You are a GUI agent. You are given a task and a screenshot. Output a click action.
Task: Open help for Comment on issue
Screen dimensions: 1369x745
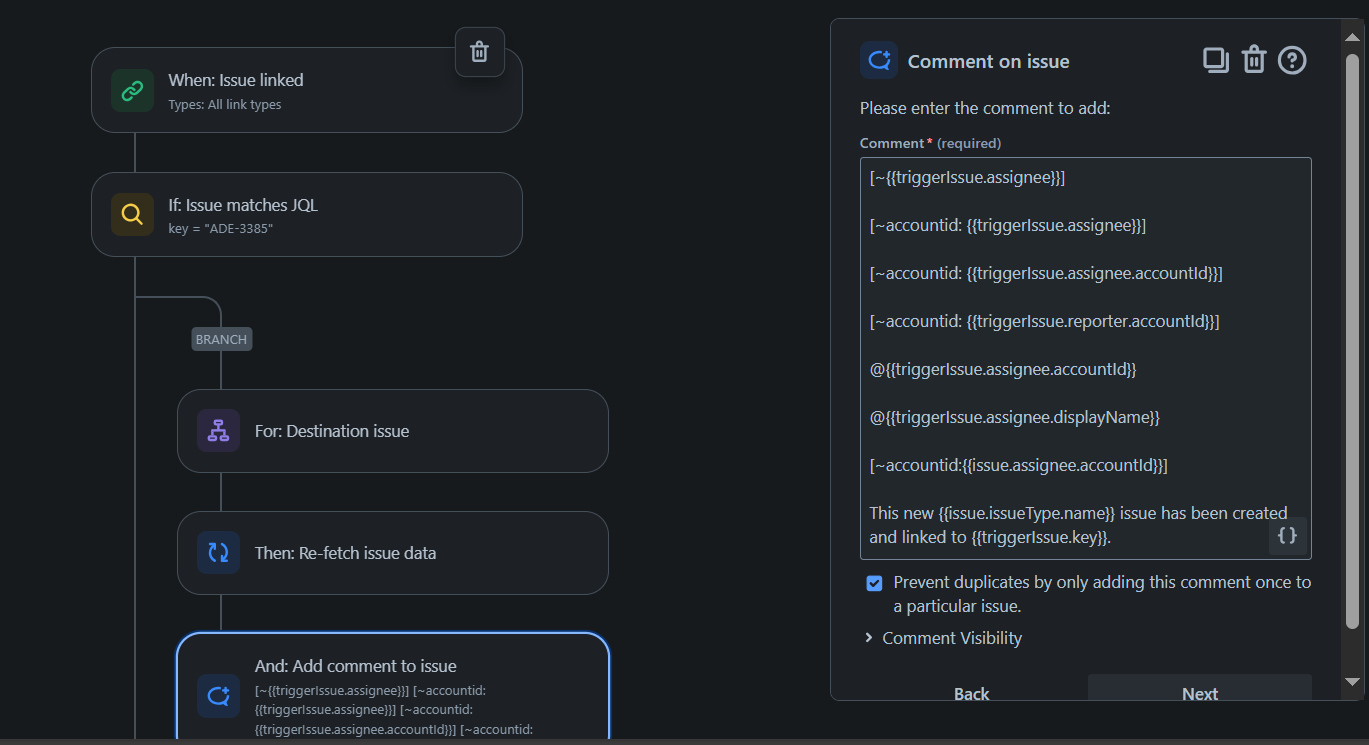pyautogui.click(x=1292, y=61)
